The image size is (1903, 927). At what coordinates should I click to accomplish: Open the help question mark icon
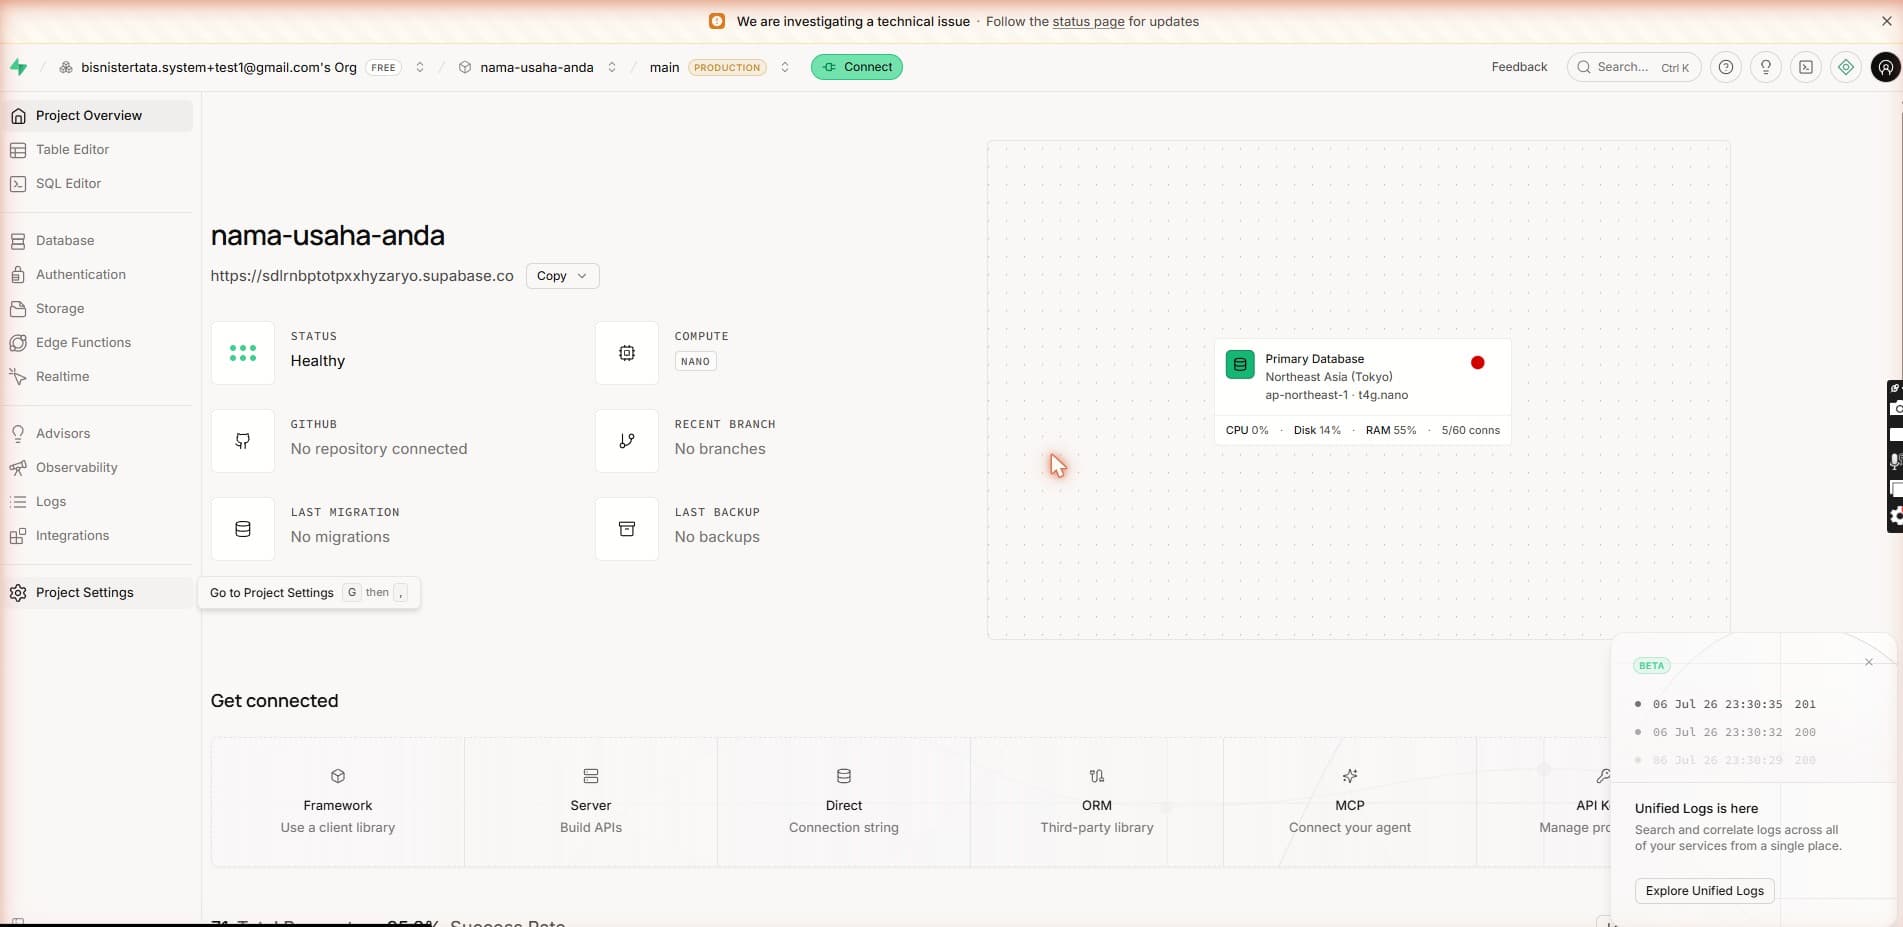pos(1726,67)
